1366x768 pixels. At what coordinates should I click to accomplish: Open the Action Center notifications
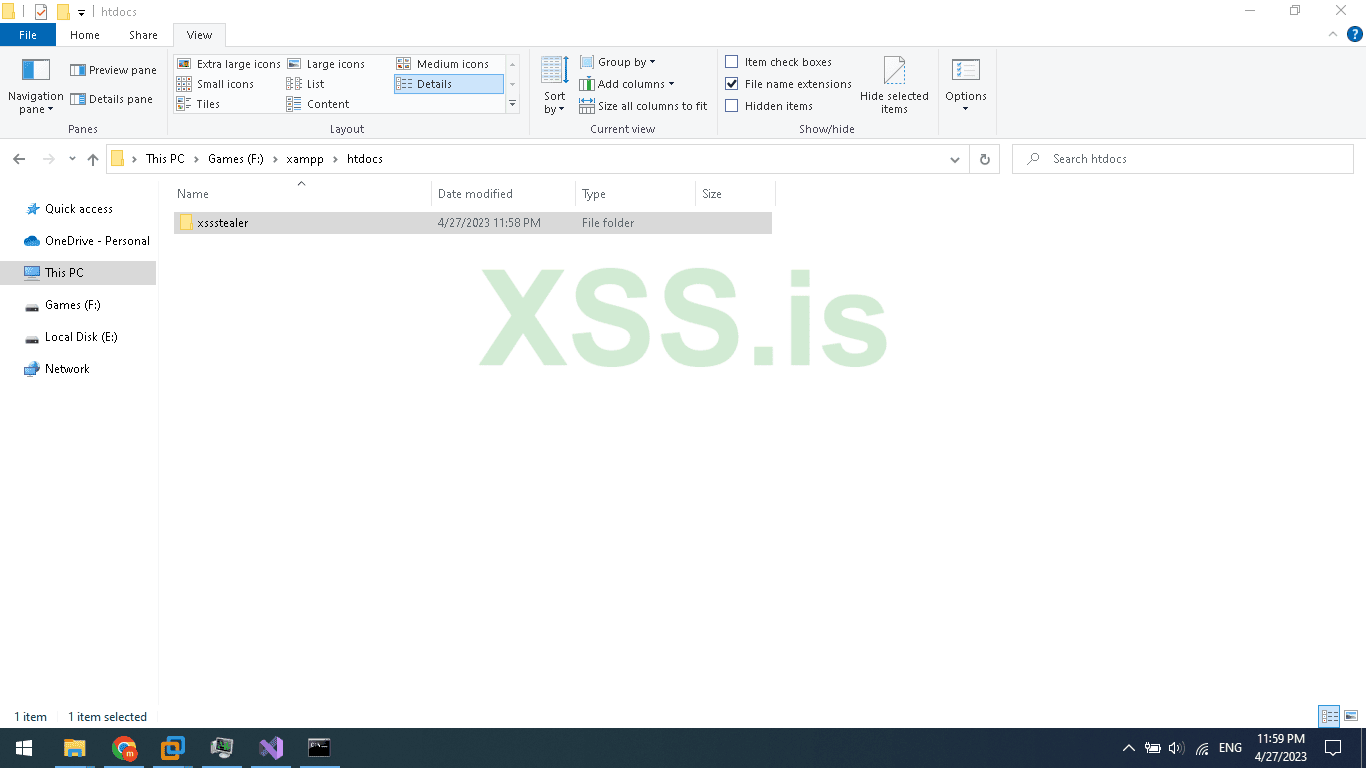pyautogui.click(x=1332, y=748)
